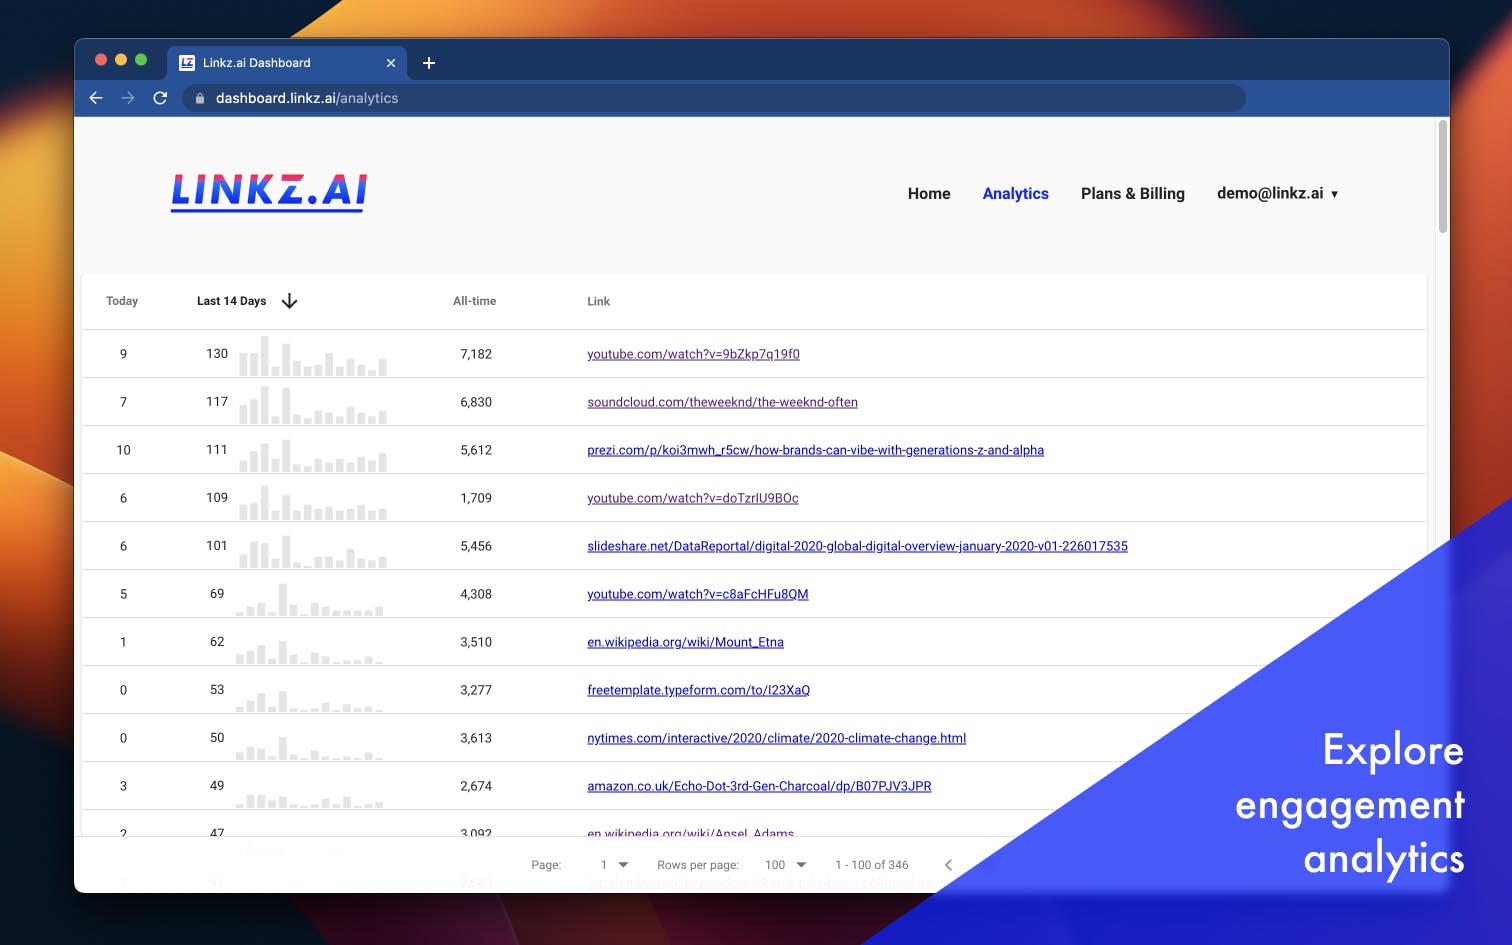This screenshot has width=1512, height=945.
Task: Click the browser back arrow
Action: [96, 98]
